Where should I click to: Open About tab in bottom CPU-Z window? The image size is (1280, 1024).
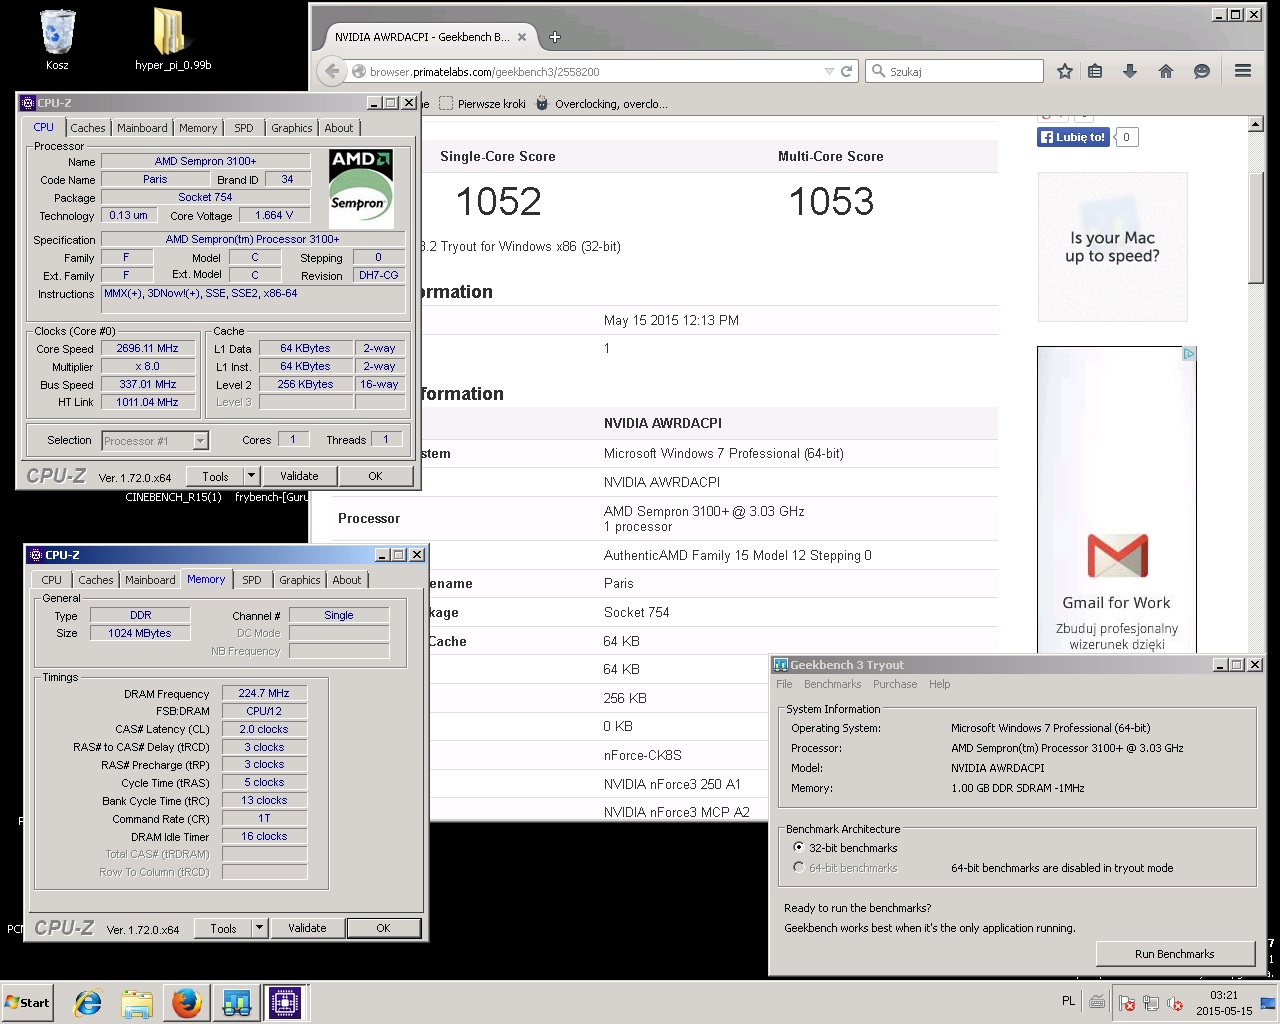coord(347,580)
